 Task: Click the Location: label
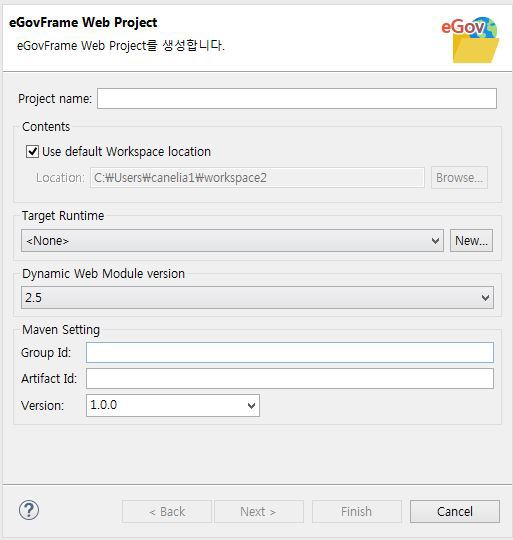pos(60,178)
